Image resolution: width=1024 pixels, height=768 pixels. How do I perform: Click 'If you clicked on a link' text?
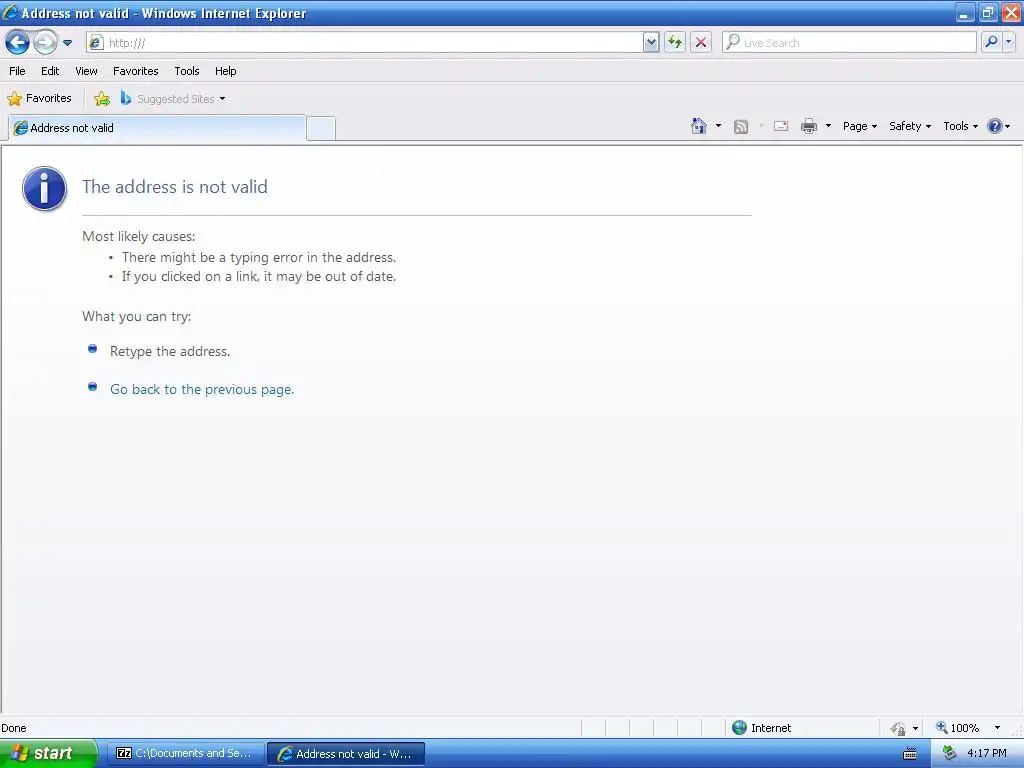(259, 276)
